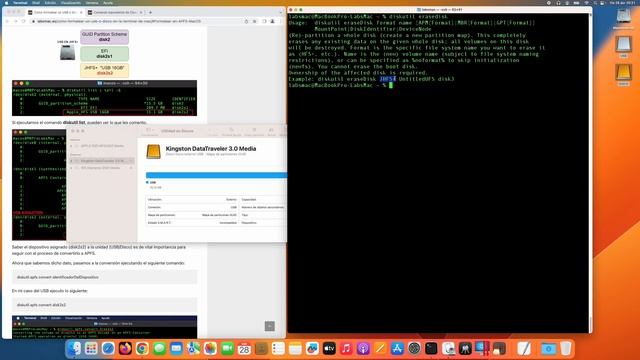Open Terminal icon in the Dock
The width and height of the screenshot is (640, 360).
(431, 348)
